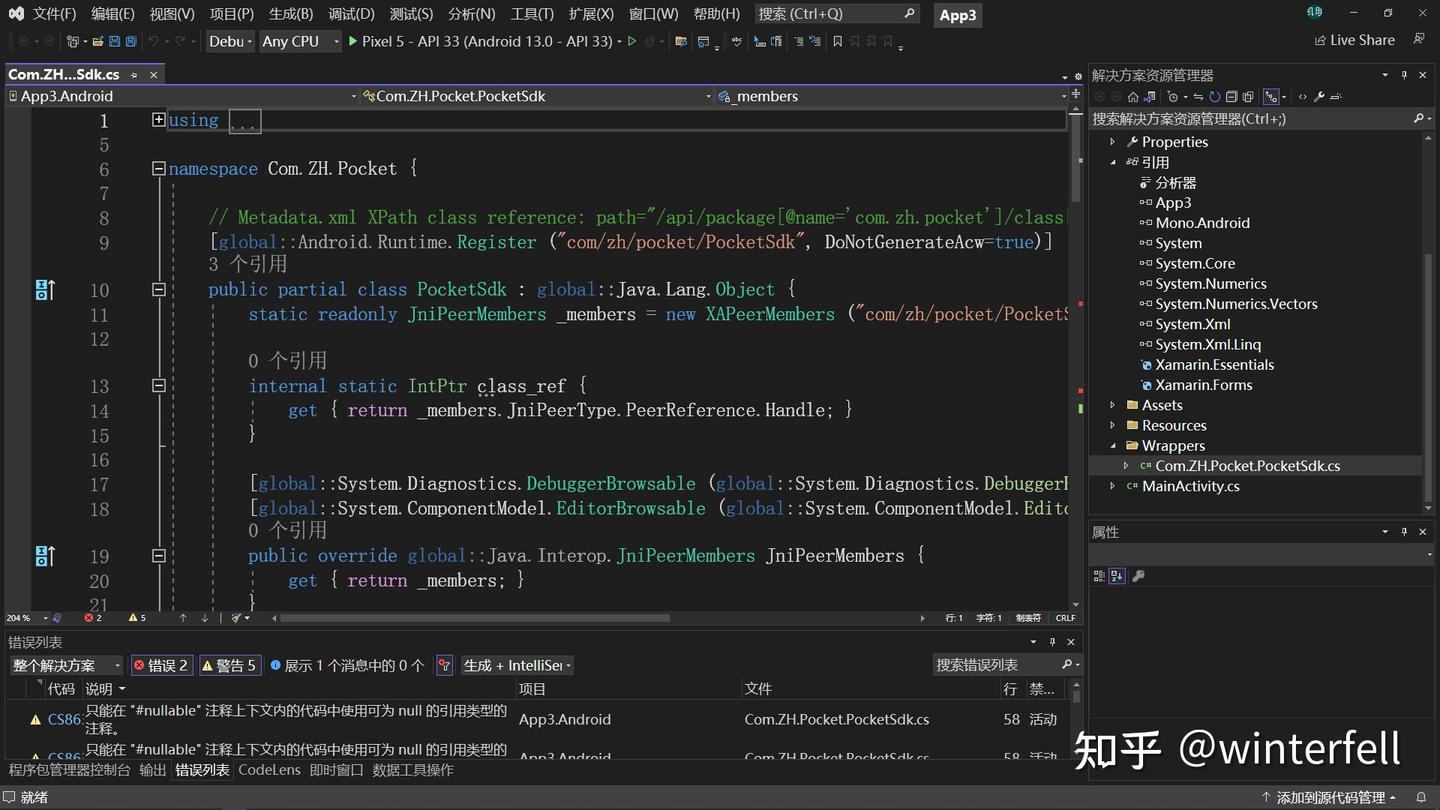Collapse the PocketSdk class on line 10
Viewport: 1440px width, 810px height.
point(158,290)
